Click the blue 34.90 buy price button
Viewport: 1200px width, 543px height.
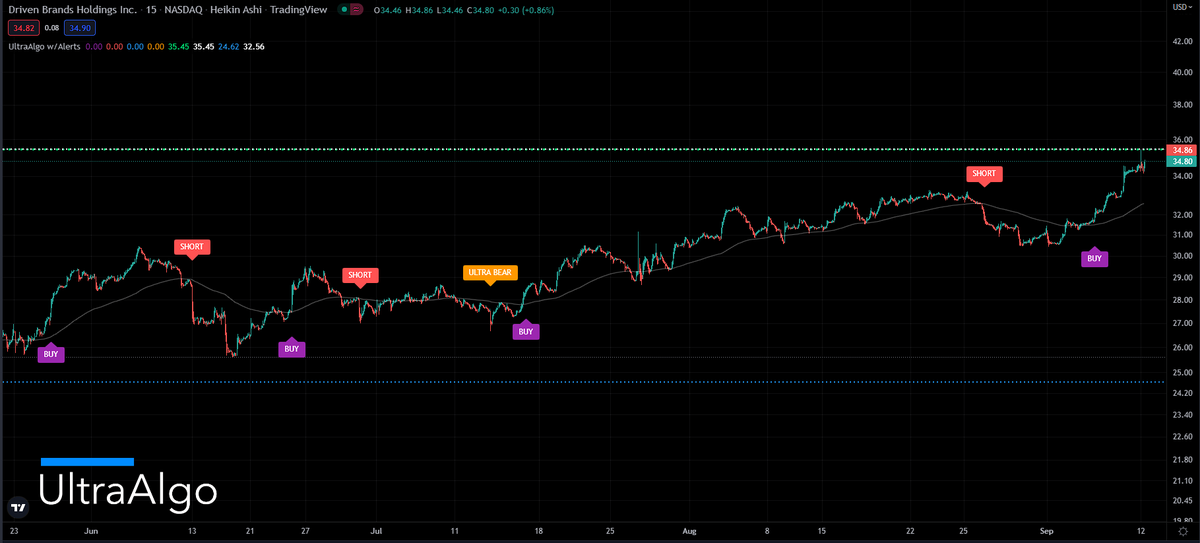[x=80, y=29]
